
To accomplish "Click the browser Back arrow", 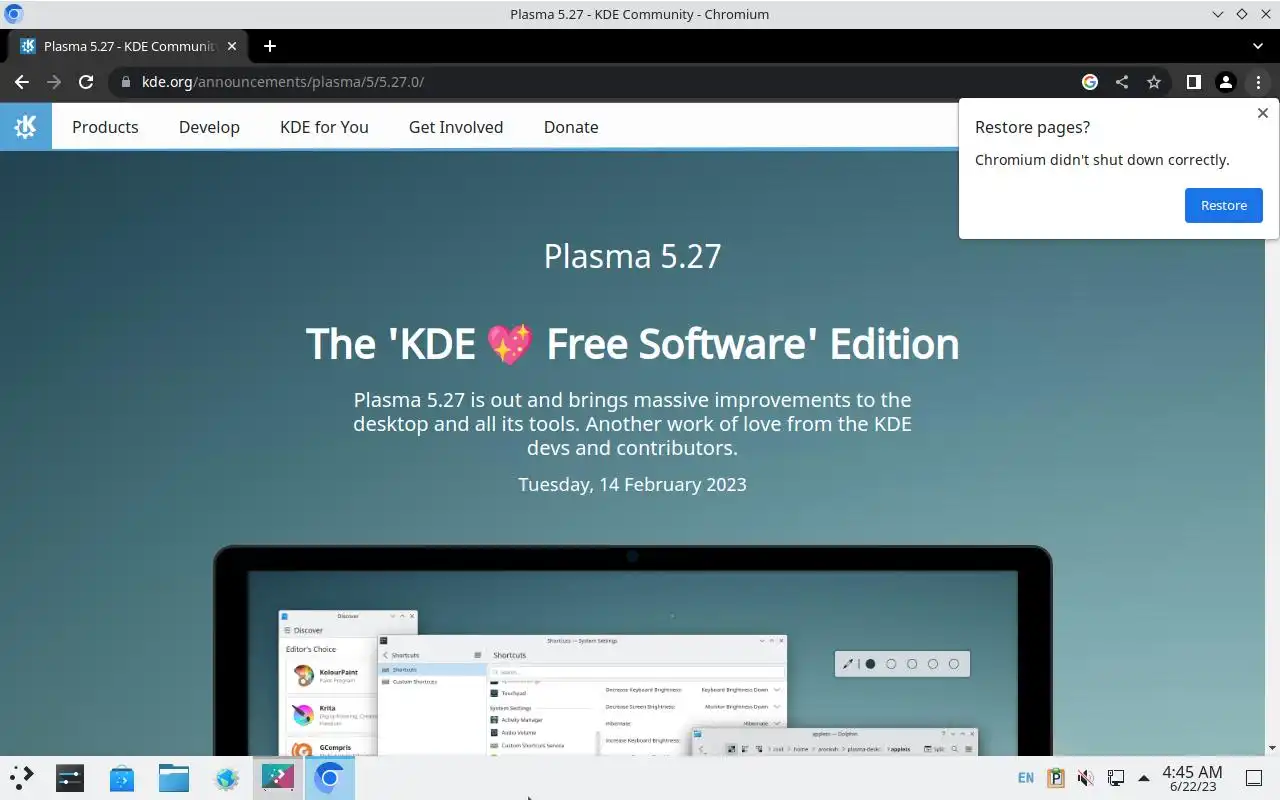I will (x=22, y=82).
